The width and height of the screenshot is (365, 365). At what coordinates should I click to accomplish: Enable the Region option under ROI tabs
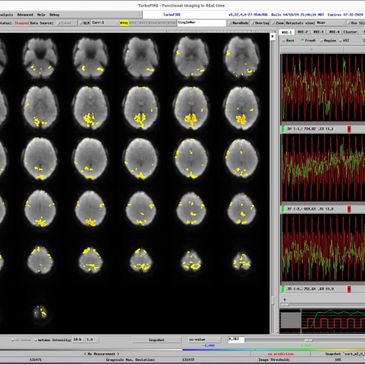tap(328, 40)
